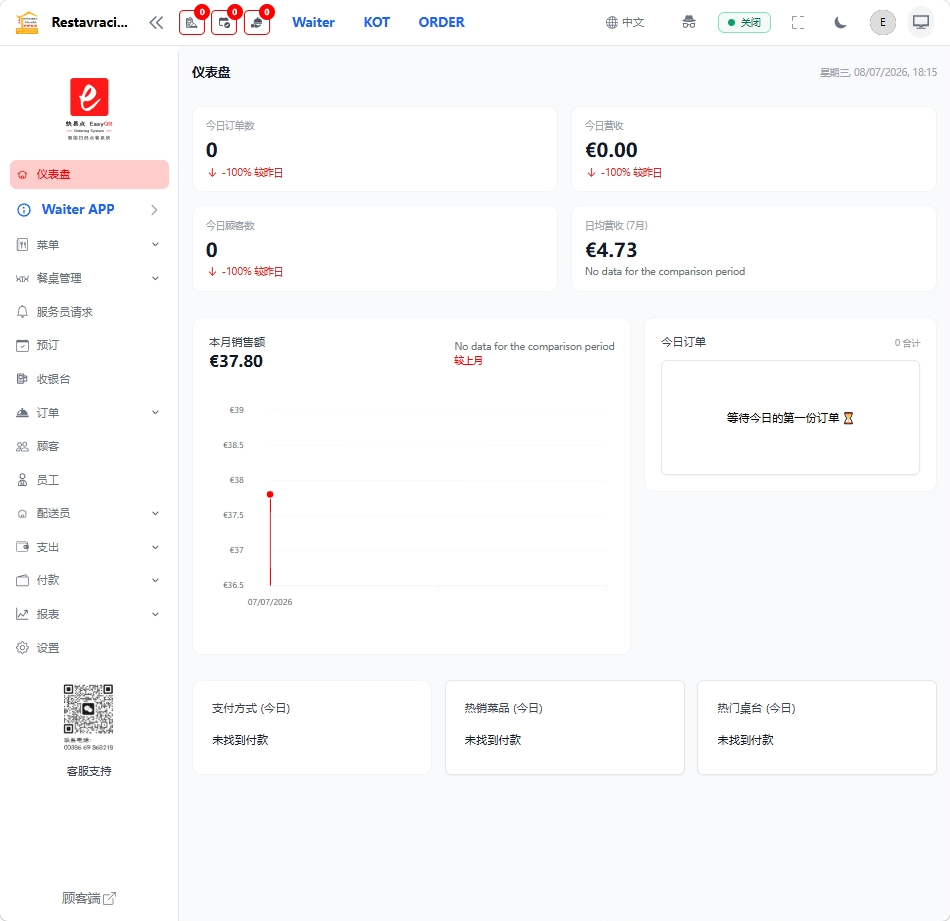The width and height of the screenshot is (950, 921).
Task: Click the 订单 cloche icon
Action: click(22, 413)
